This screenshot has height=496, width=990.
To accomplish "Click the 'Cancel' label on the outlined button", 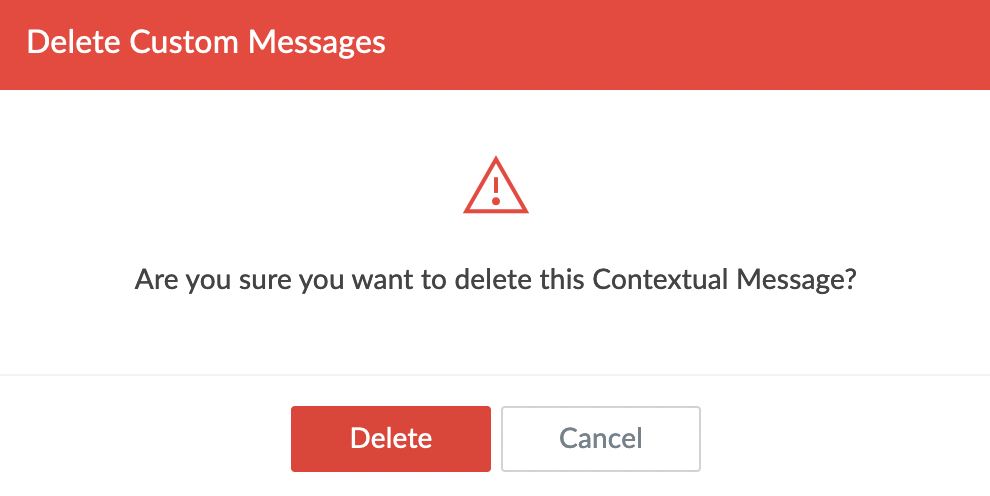I will tap(601, 439).
